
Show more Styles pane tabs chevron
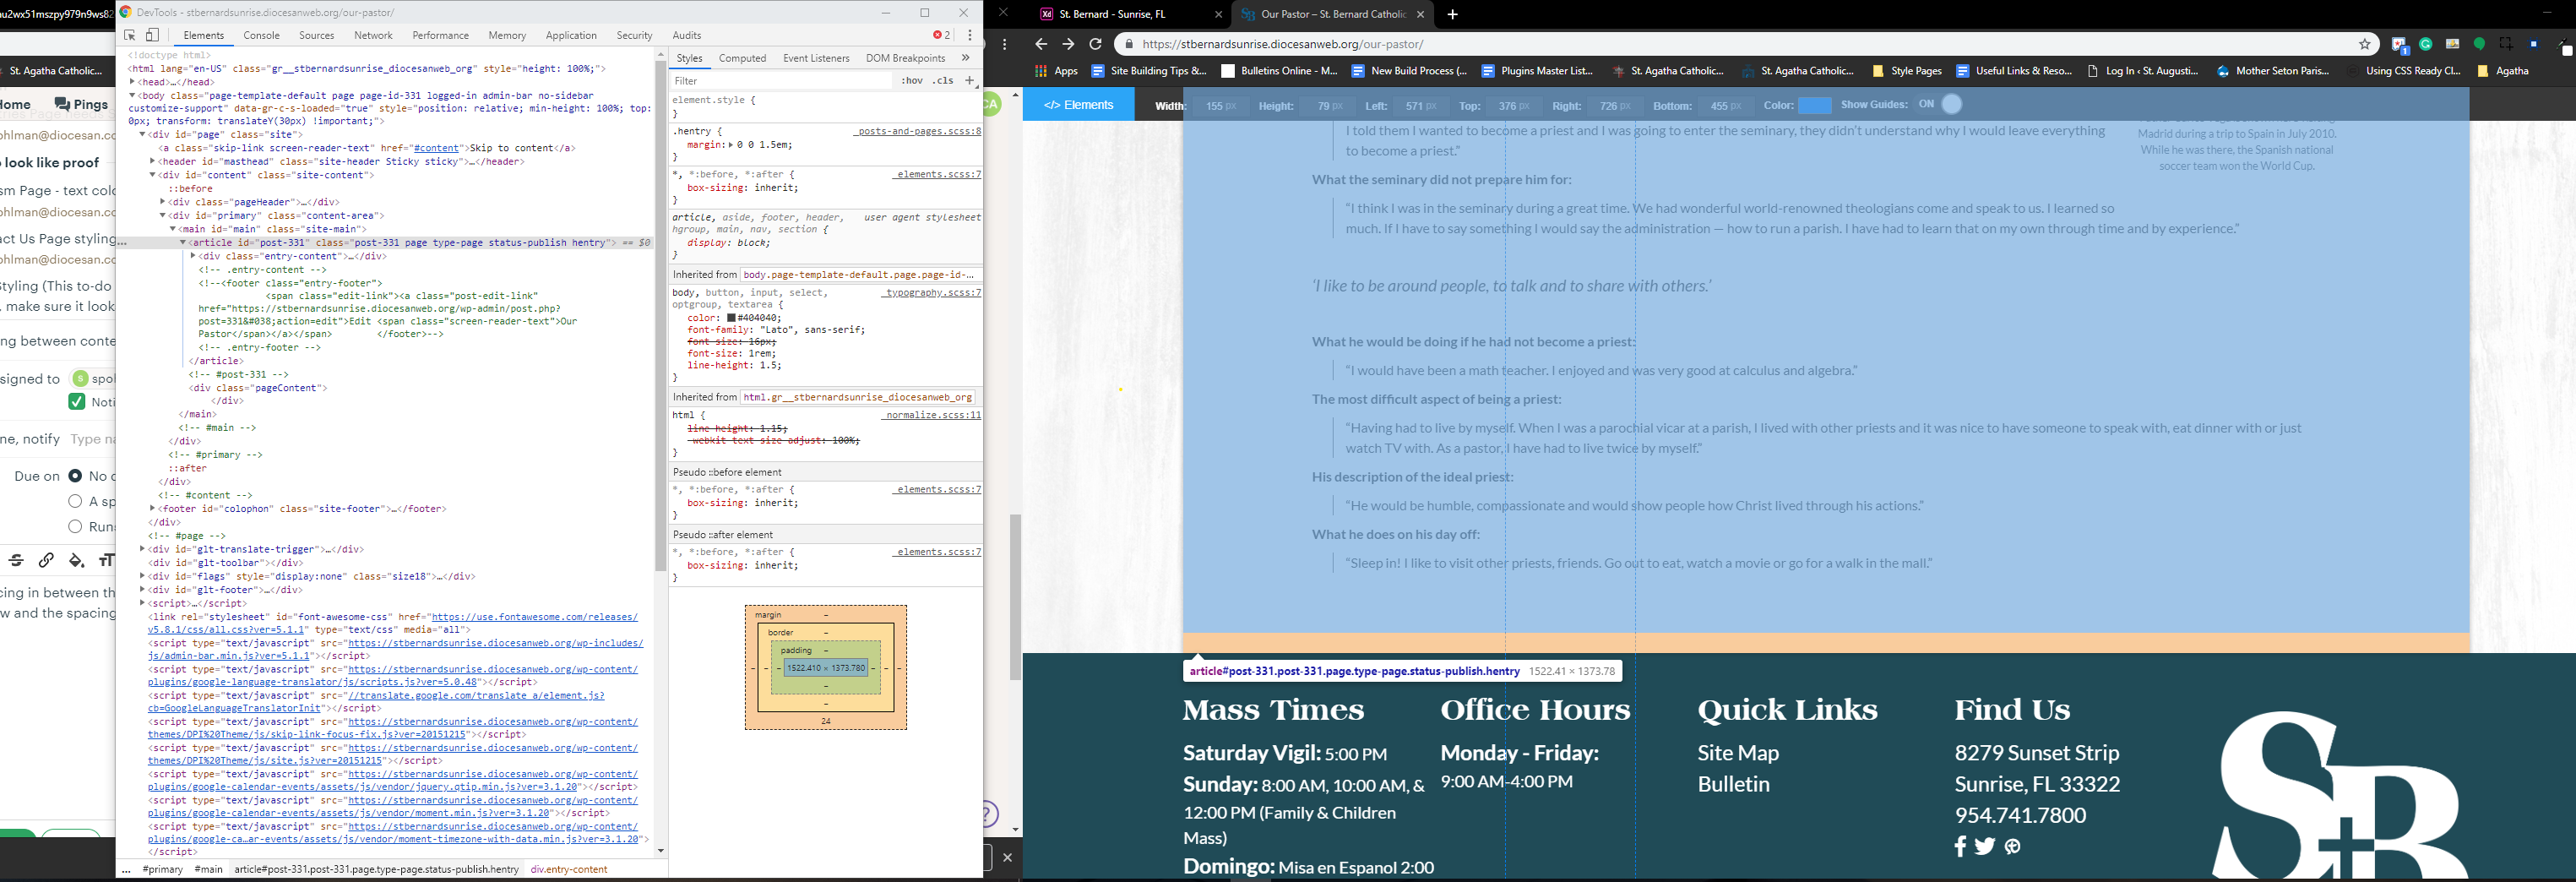(965, 58)
